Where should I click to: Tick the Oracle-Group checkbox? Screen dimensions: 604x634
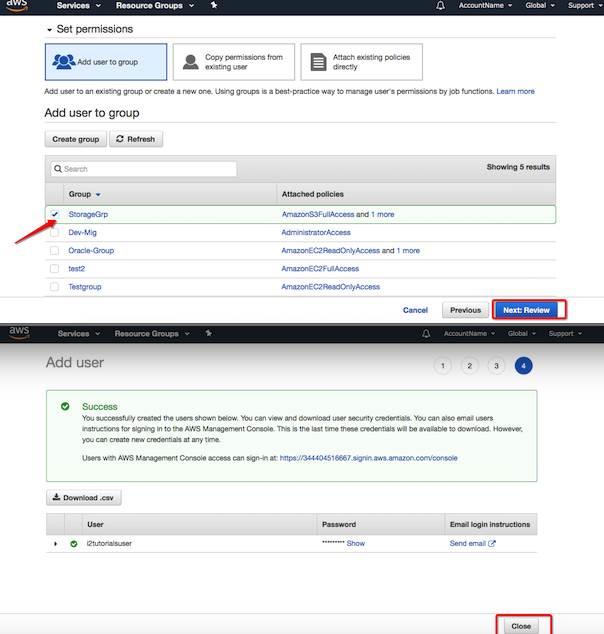[54, 251]
